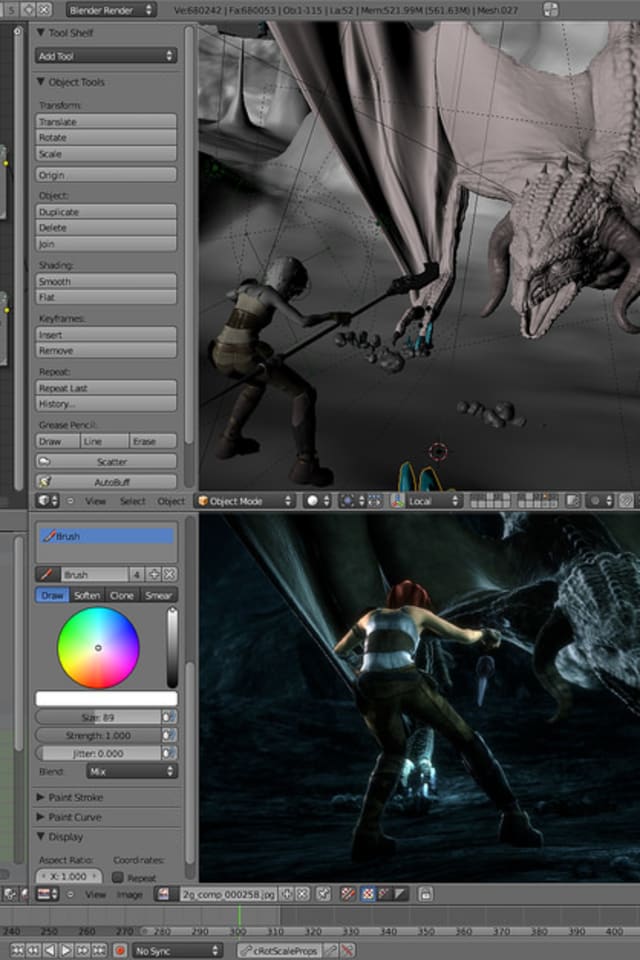
Task: Click the 3D view editor type icon
Action: tap(48, 501)
